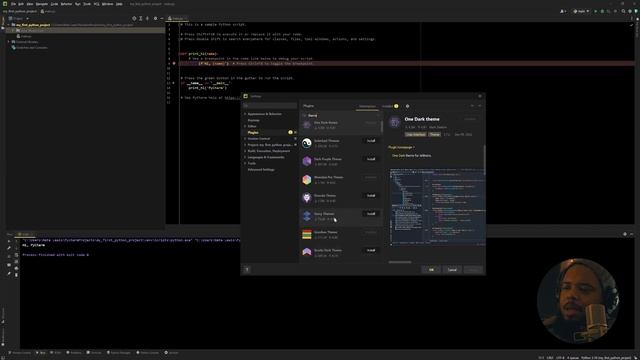The width and height of the screenshot is (640, 360).
Task: Click the Solarized Themes yin-yang plugin icon
Action: coord(307,143)
